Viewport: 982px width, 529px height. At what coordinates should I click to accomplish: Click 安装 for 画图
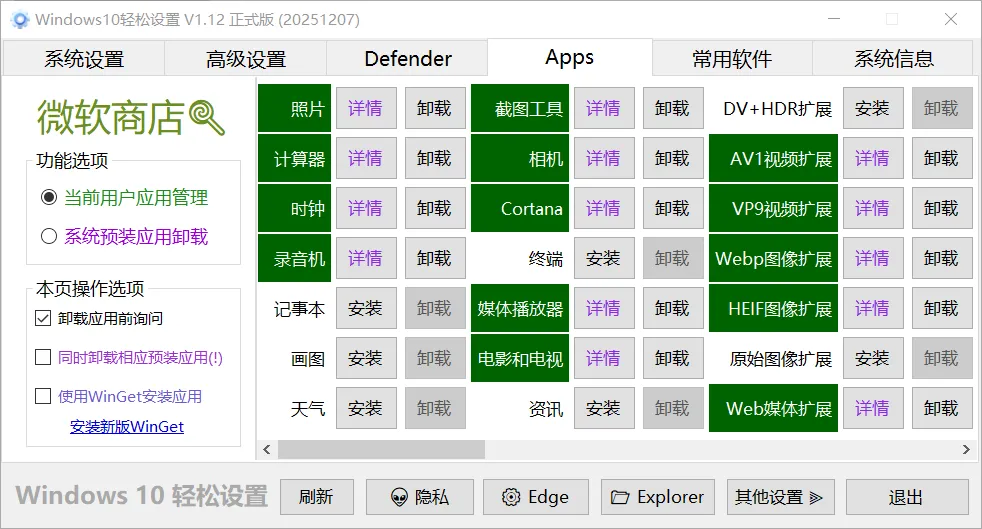click(x=366, y=359)
